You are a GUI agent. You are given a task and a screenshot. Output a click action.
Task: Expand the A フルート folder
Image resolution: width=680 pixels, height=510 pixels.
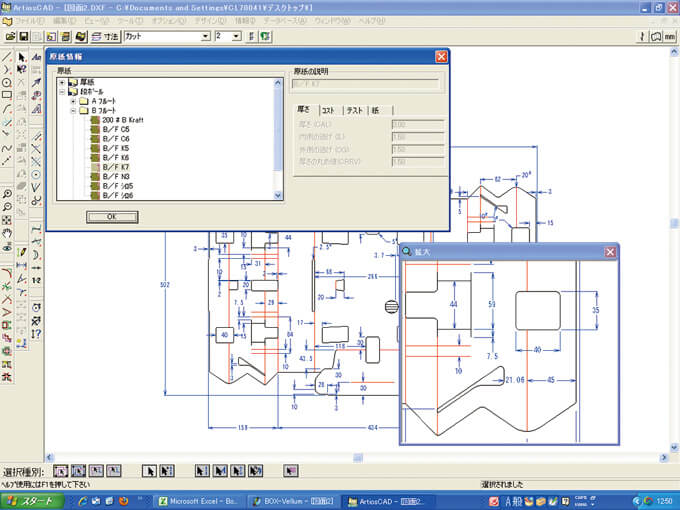point(73,101)
